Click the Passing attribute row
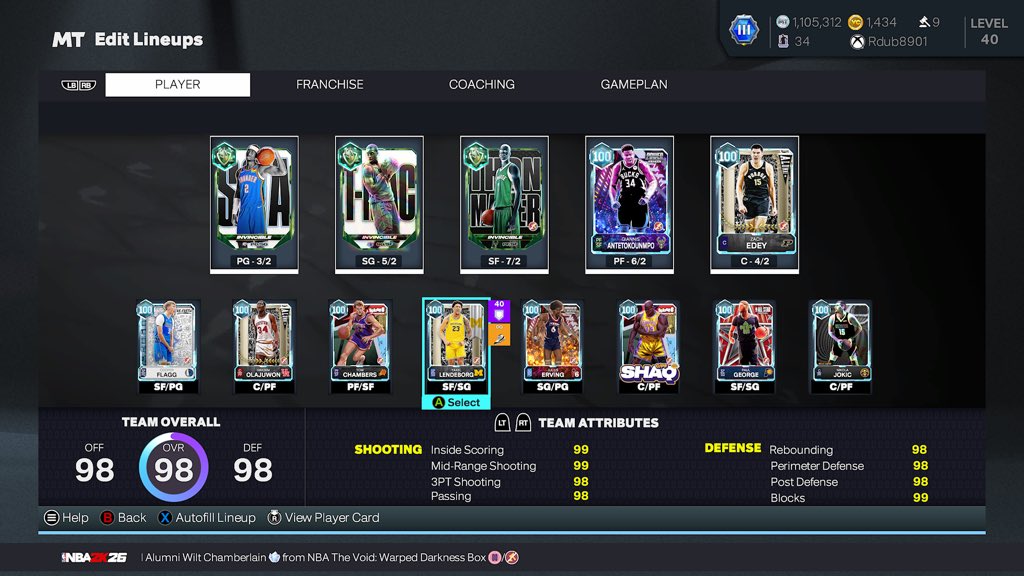The height and width of the screenshot is (576, 1024). (x=509, y=496)
